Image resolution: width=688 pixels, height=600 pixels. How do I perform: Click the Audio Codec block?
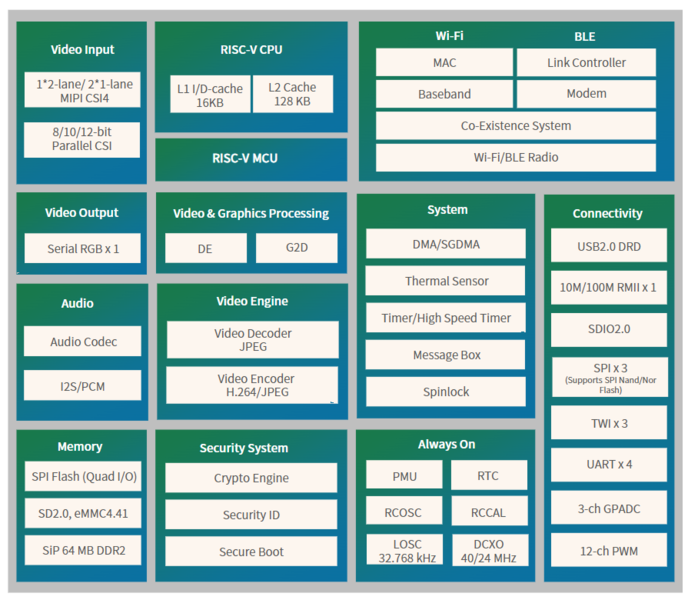82,342
